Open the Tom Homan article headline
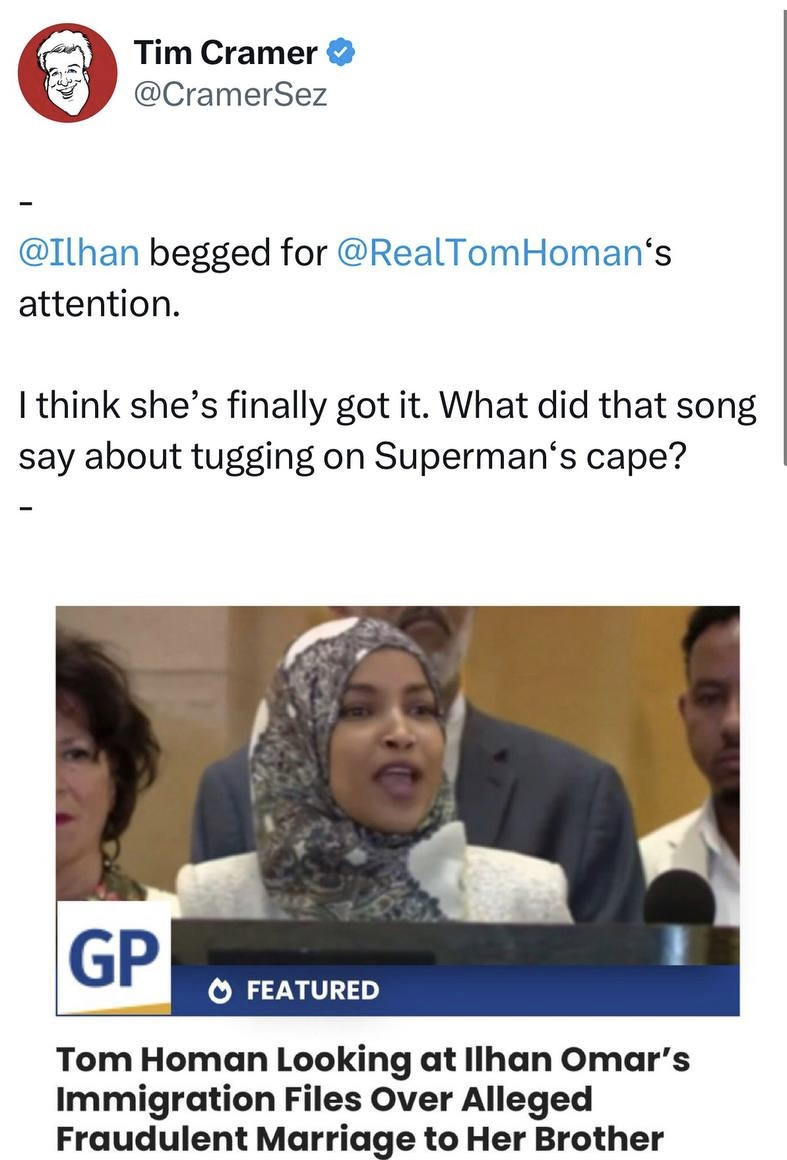This screenshot has height=1160, width=787. (x=372, y=1098)
